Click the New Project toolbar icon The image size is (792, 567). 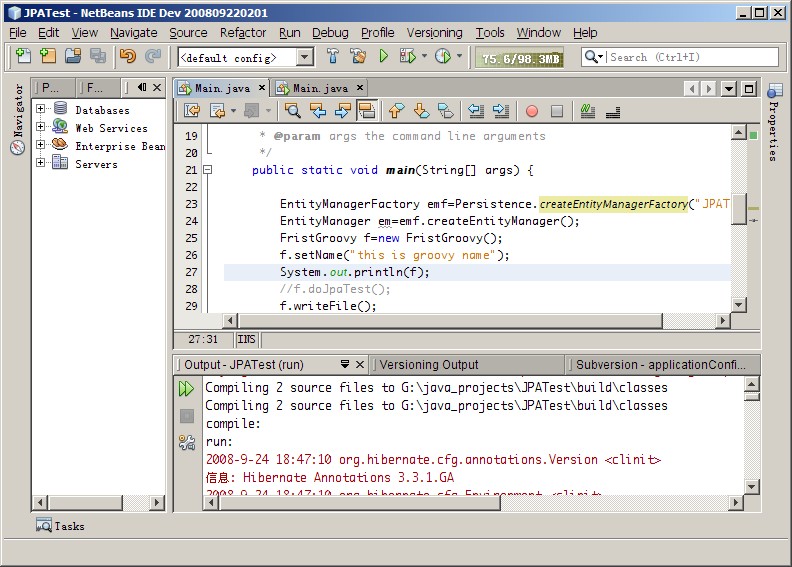[x=48, y=56]
